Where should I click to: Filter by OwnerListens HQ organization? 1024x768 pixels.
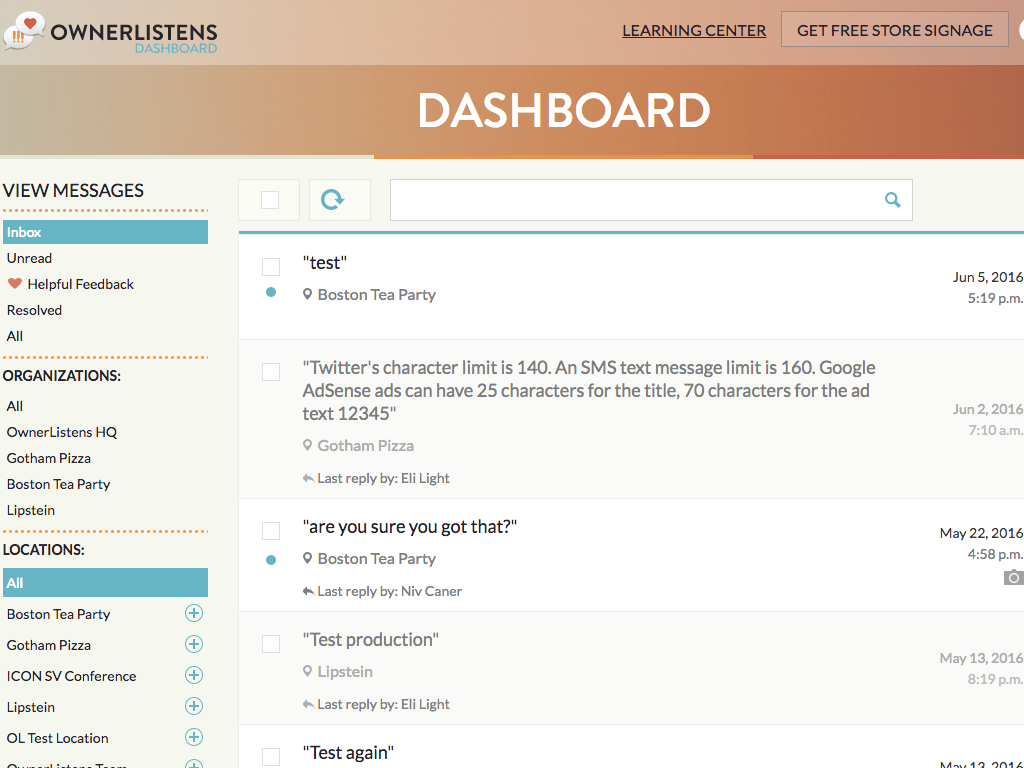(x=62, y=432)
